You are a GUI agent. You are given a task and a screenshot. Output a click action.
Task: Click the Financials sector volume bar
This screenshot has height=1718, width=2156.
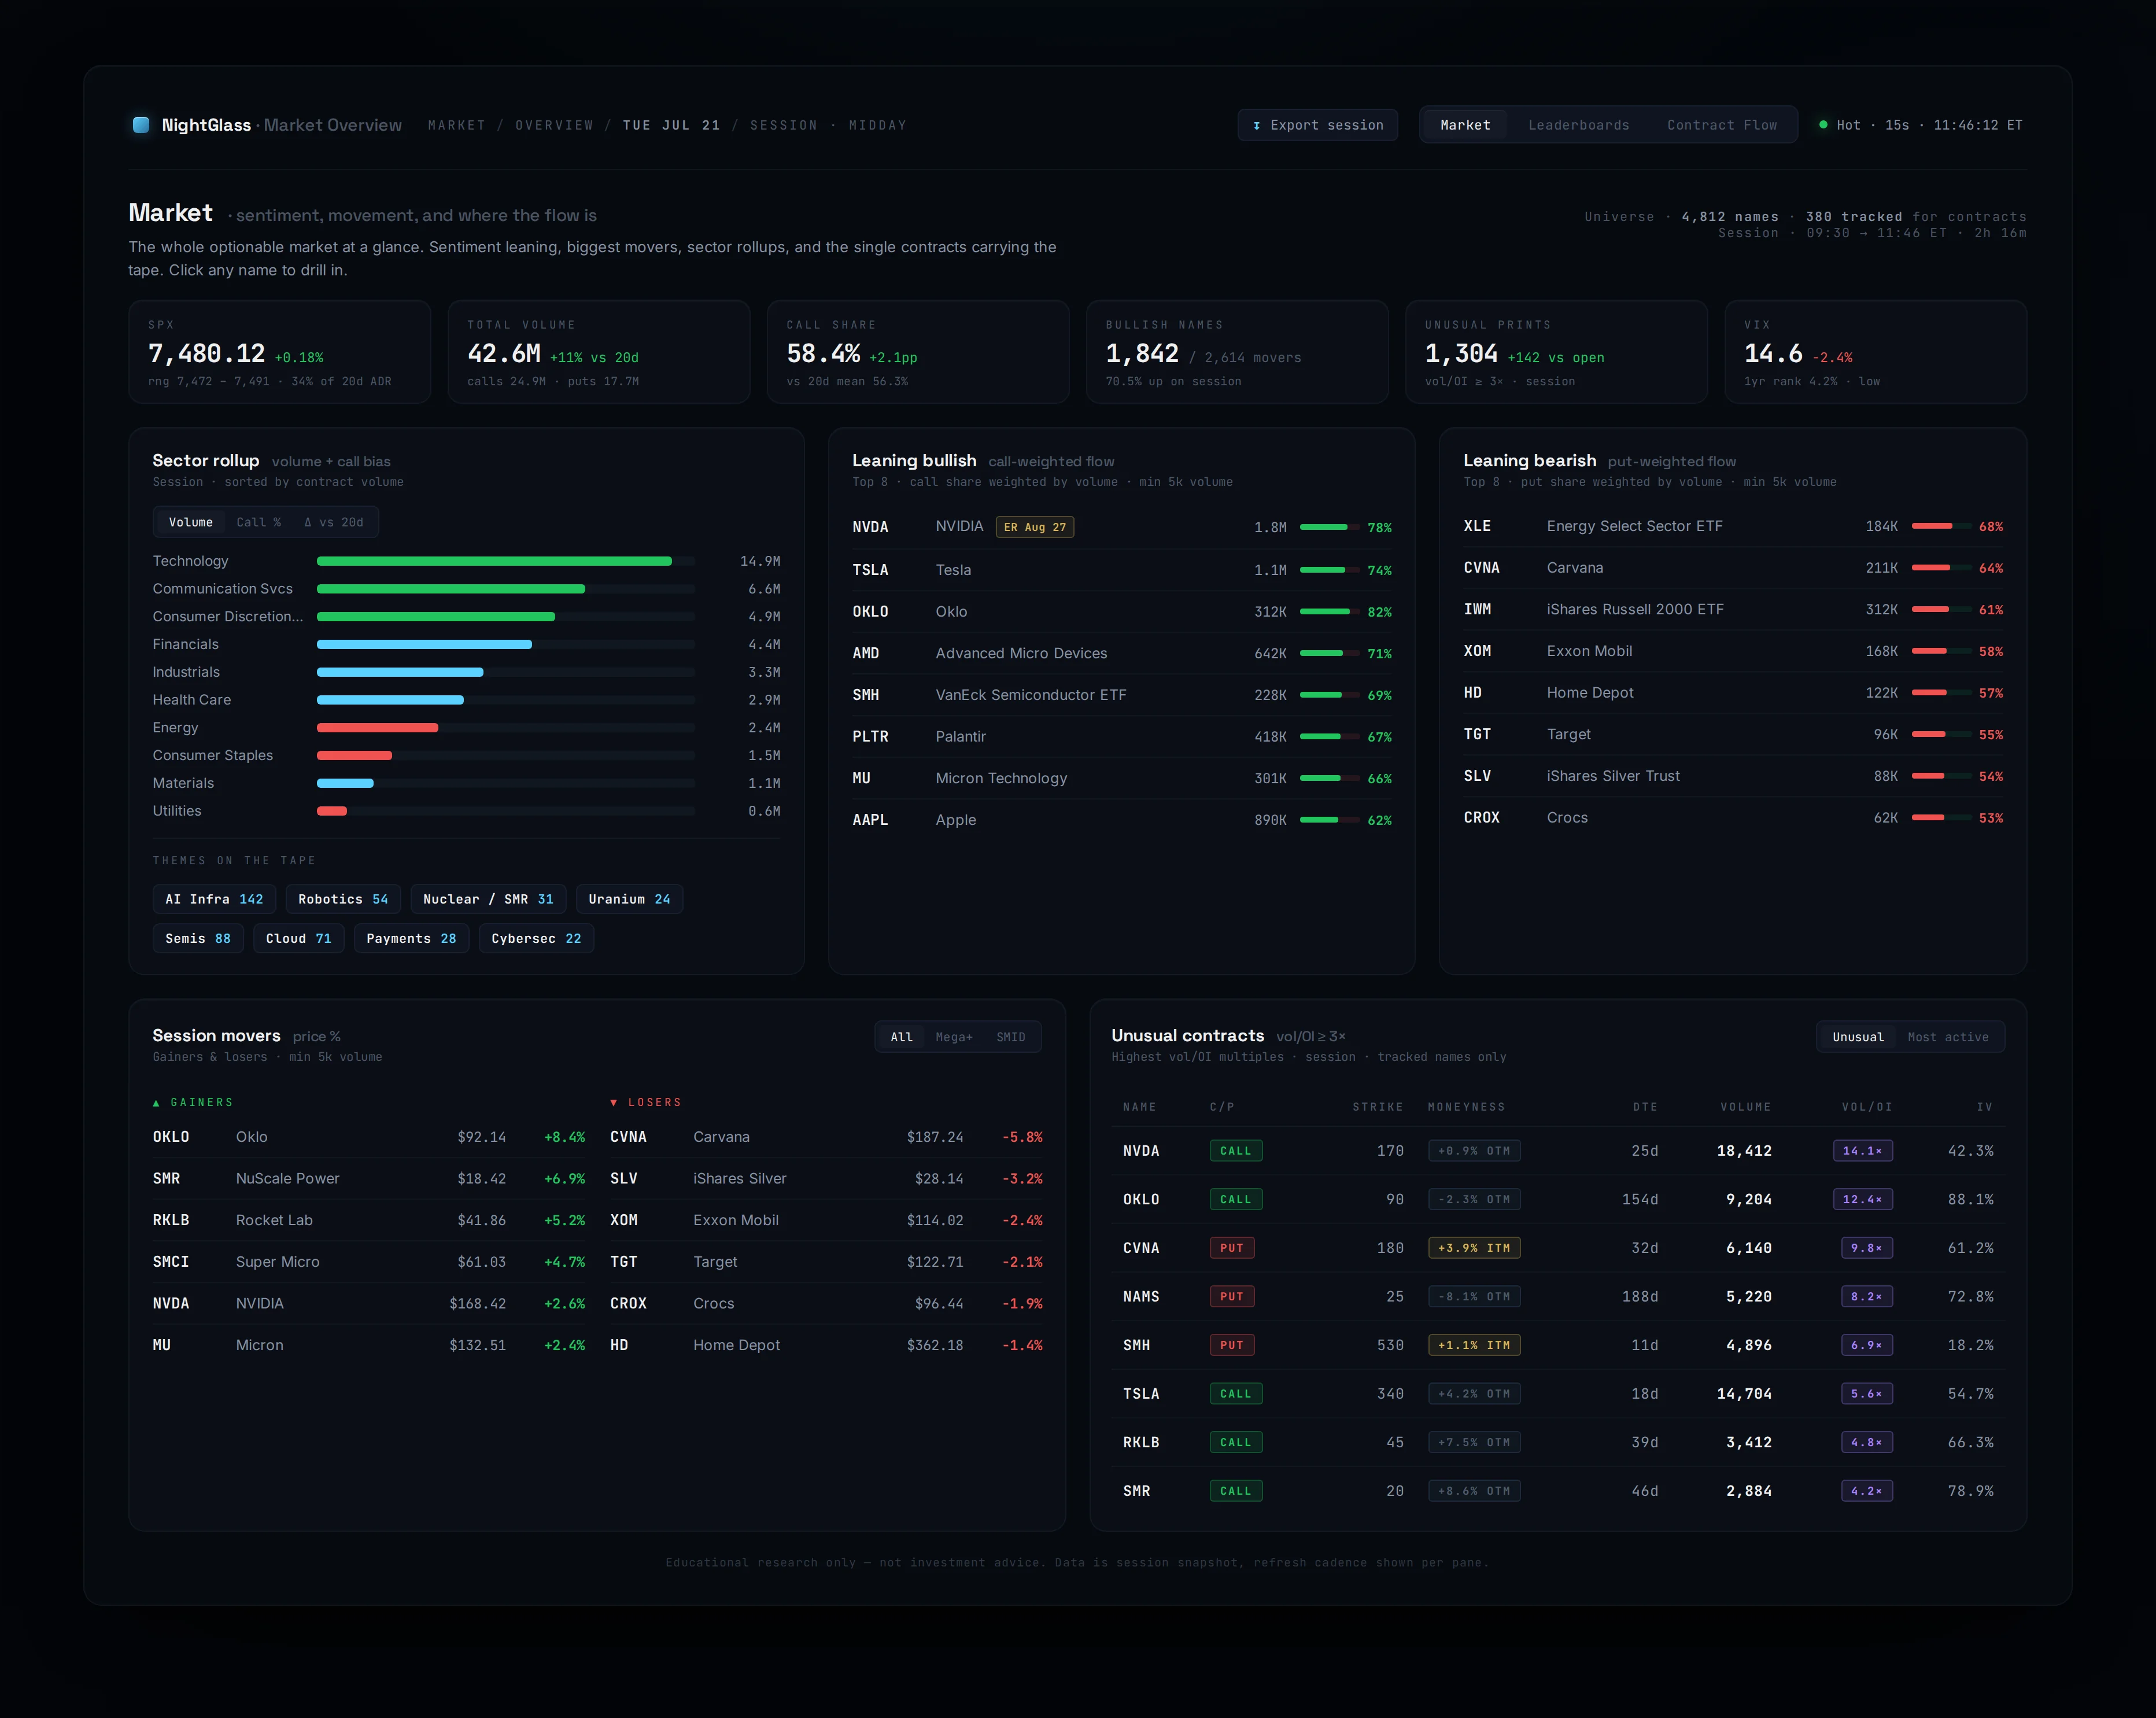(x=424, y=644)
